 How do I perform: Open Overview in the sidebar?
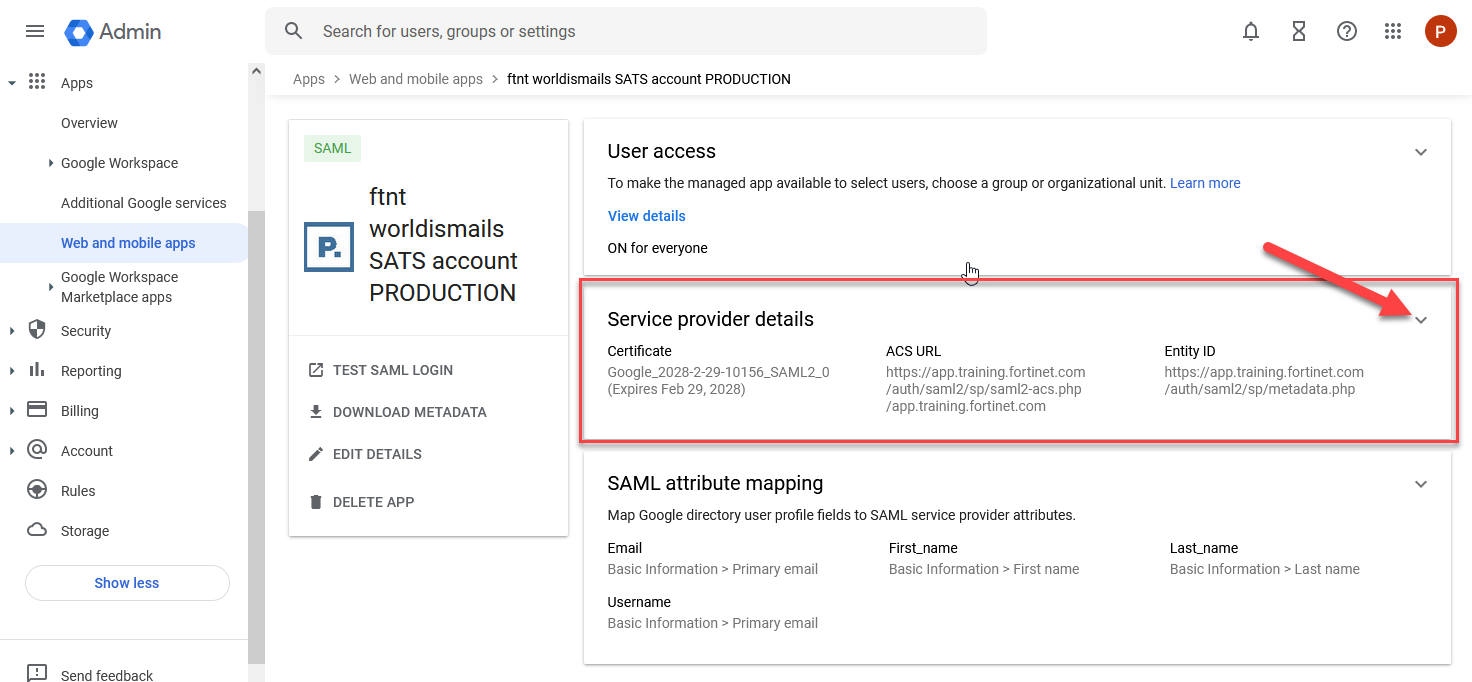coord(89,123)
